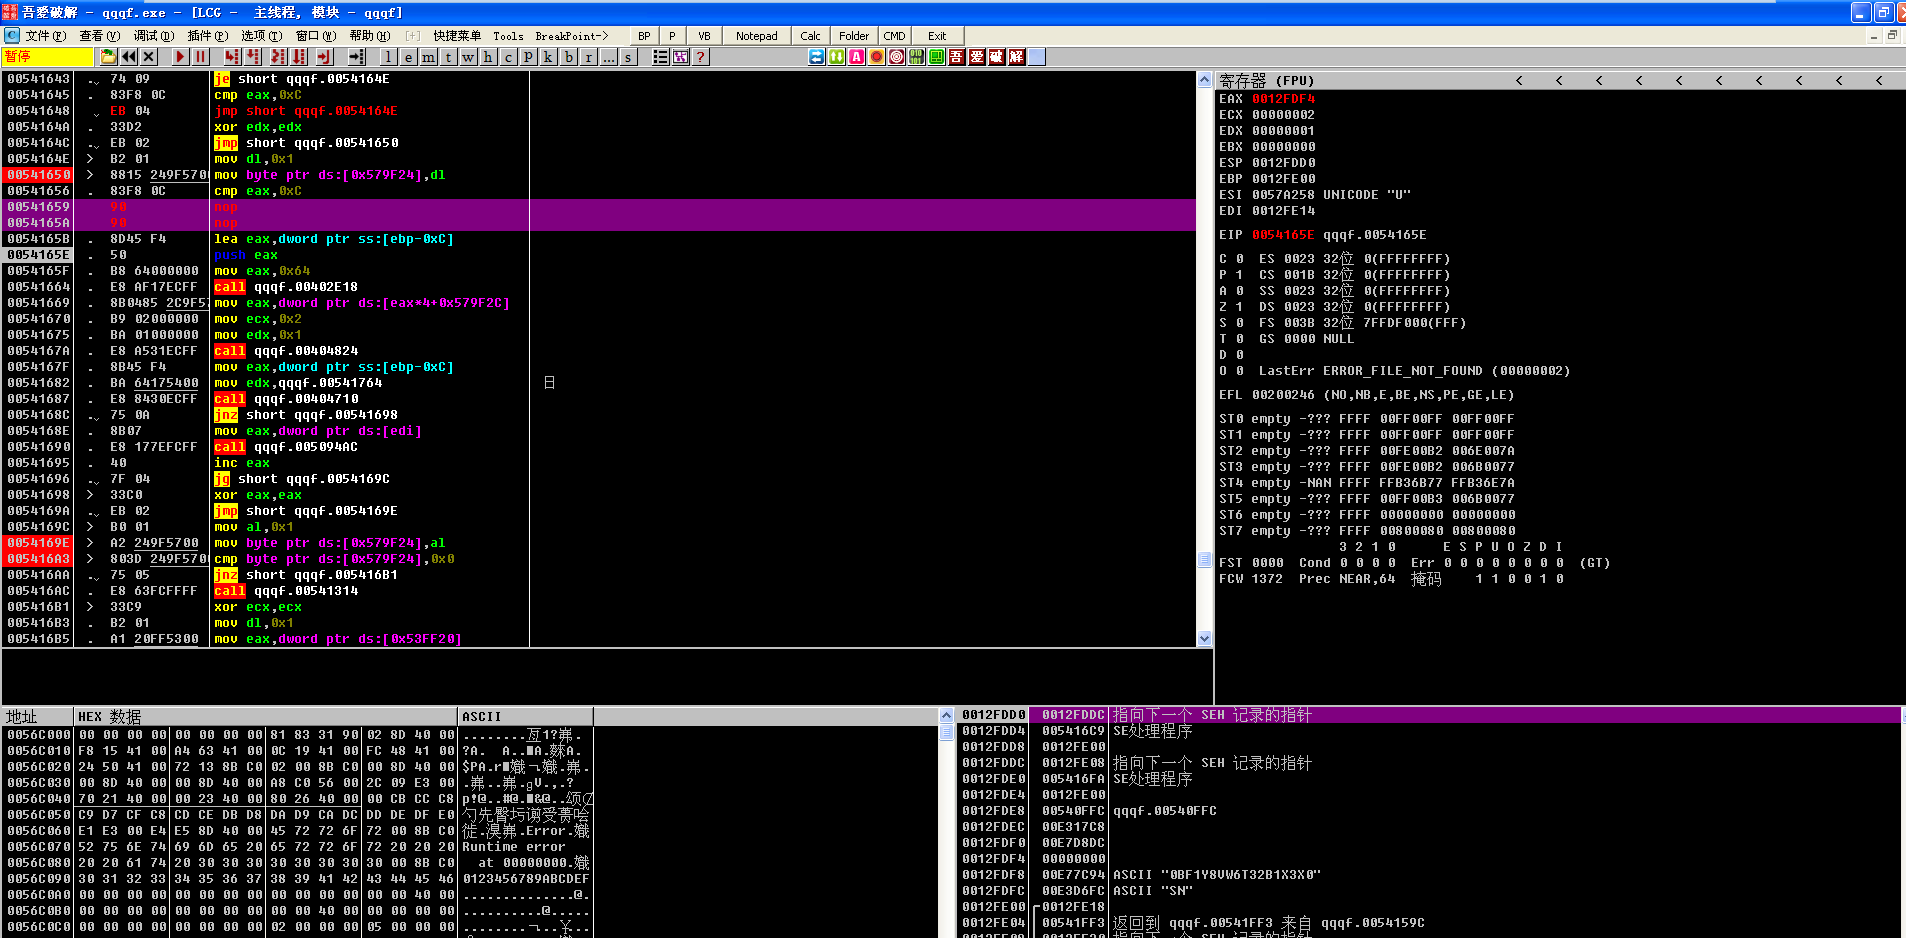
Task: Click the Execute Till Return icon
Action: [324, 57]
